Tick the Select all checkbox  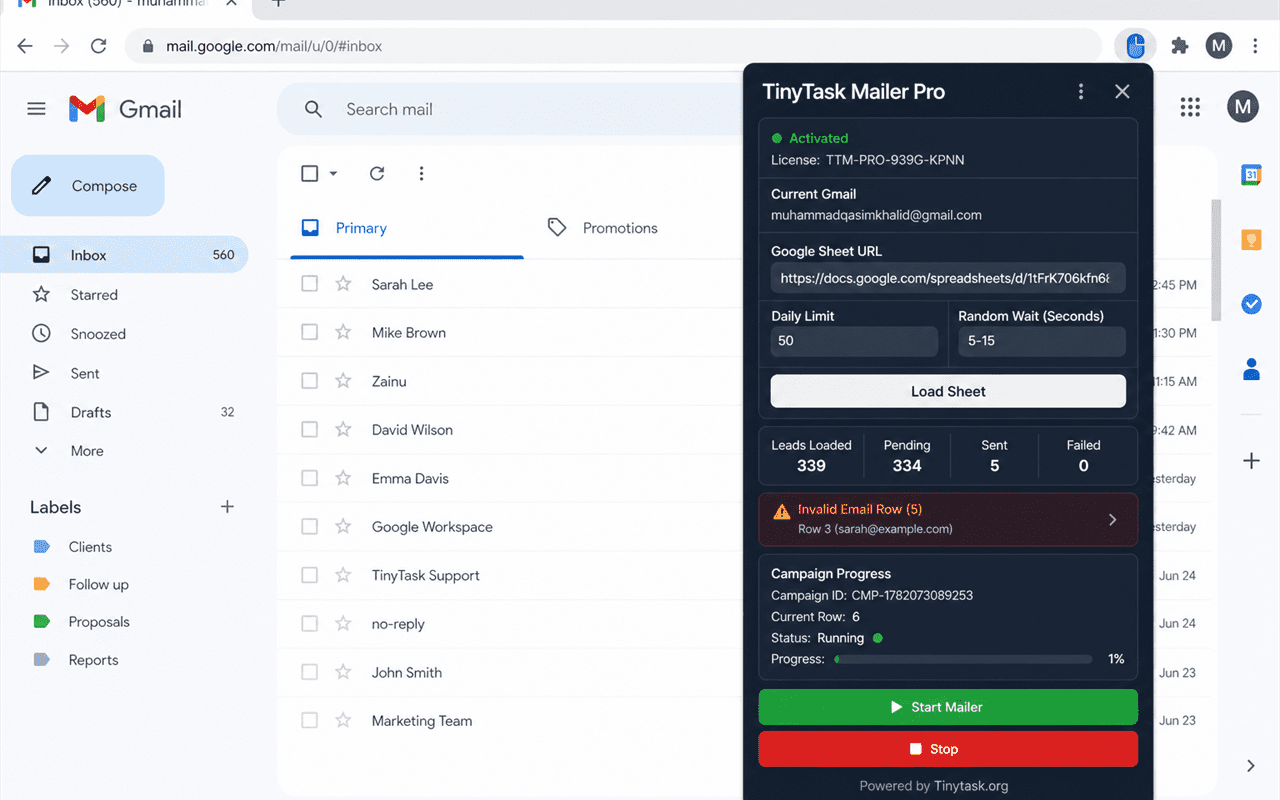310,174
